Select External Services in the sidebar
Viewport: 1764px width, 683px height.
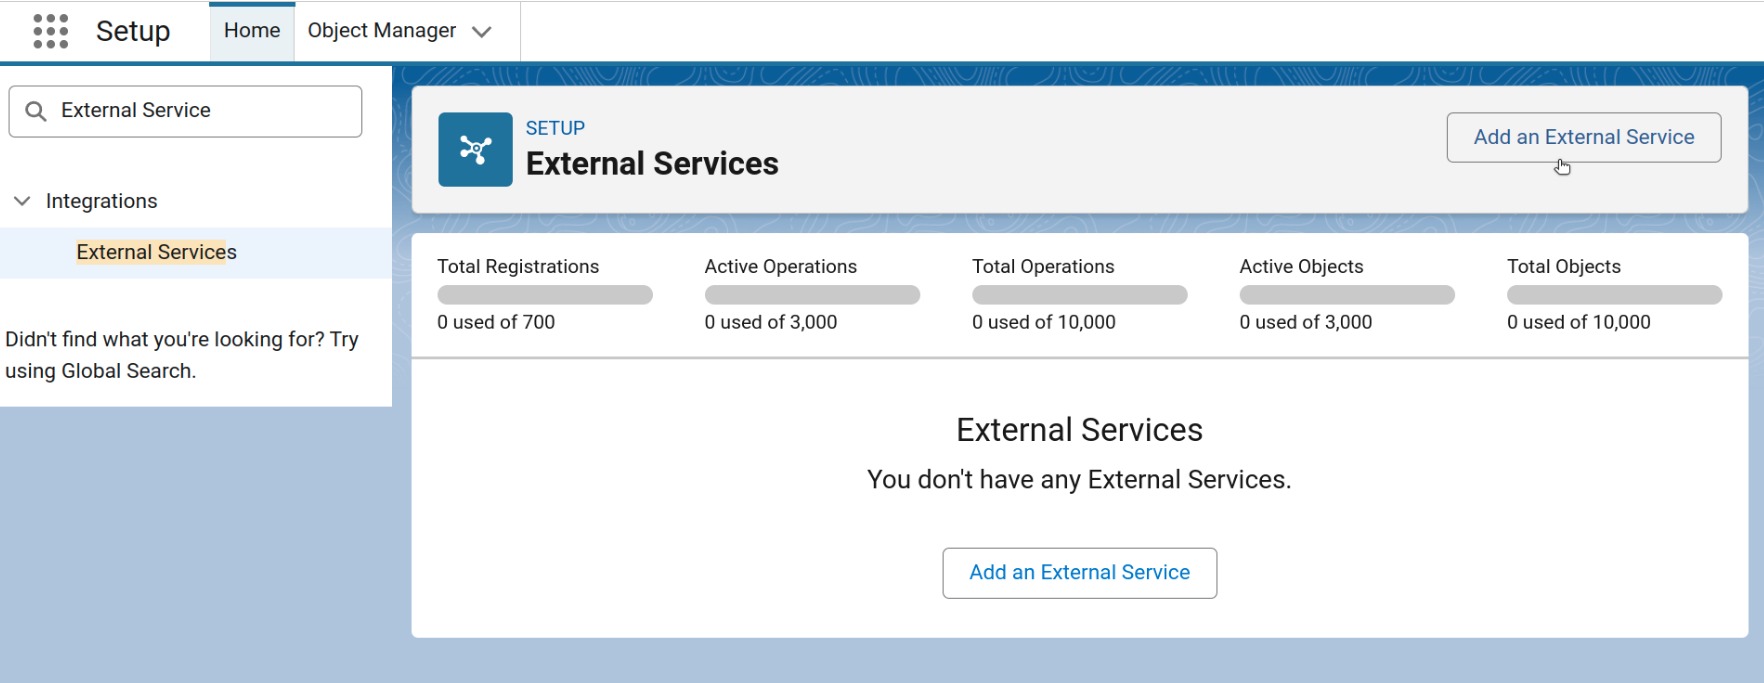tap(156, 252)
